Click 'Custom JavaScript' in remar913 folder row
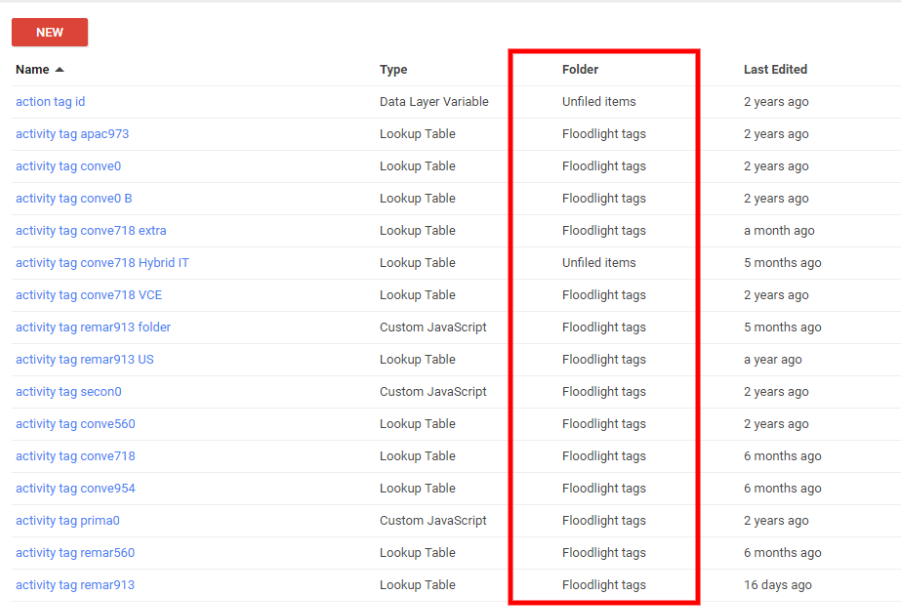This screenshot has width=901, height=606. [x=433, y=327]
